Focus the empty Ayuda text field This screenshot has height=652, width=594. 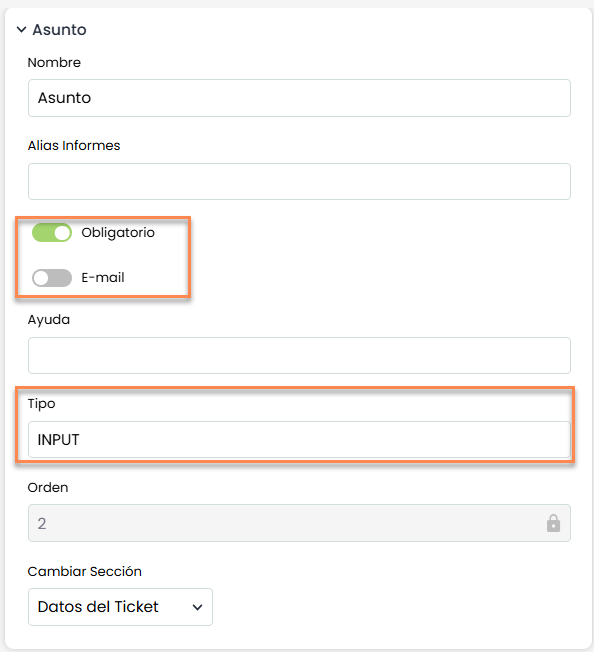299,356
